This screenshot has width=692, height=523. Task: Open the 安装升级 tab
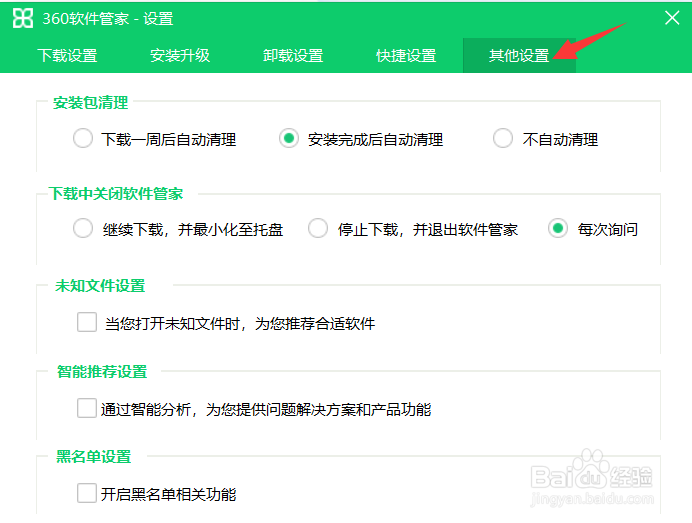point(180,56)
